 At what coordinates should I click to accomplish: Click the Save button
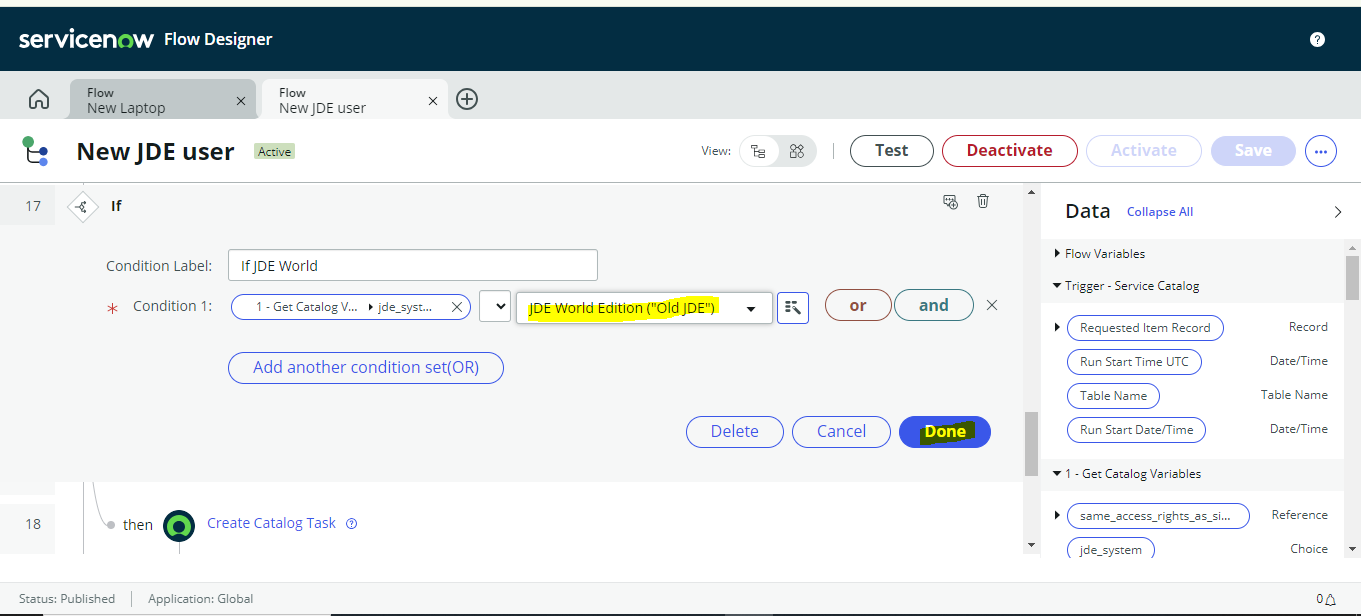1253,151
